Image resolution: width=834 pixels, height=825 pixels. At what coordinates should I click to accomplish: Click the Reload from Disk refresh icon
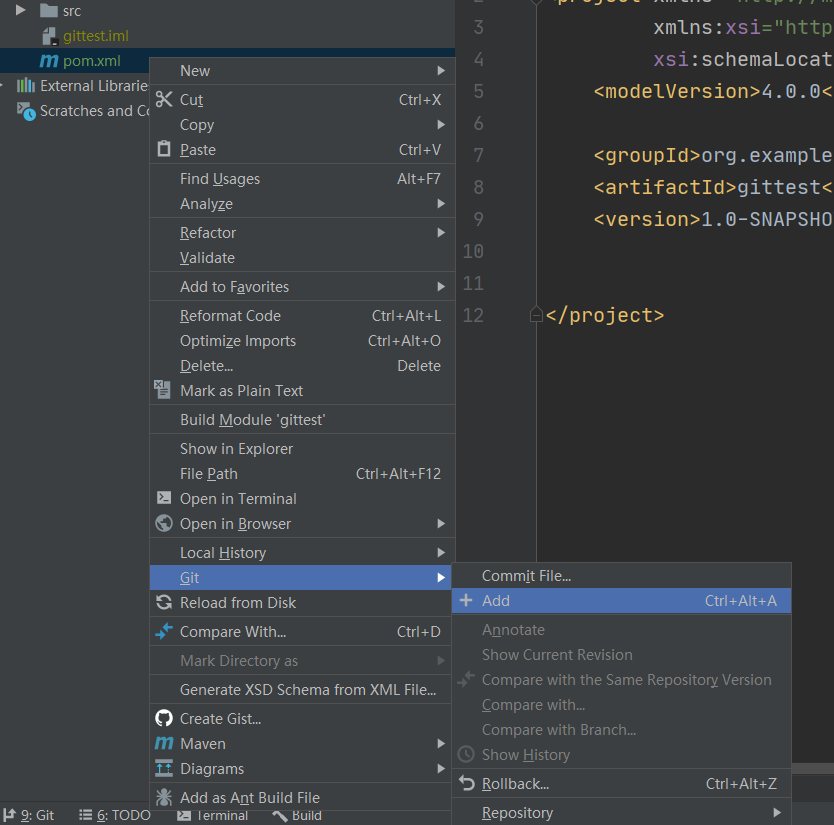coord(163,603)
